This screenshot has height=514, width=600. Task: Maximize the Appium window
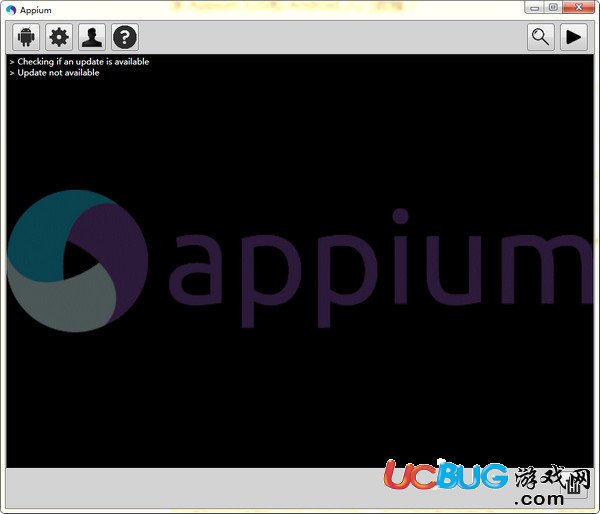click(x=553, y=8)
